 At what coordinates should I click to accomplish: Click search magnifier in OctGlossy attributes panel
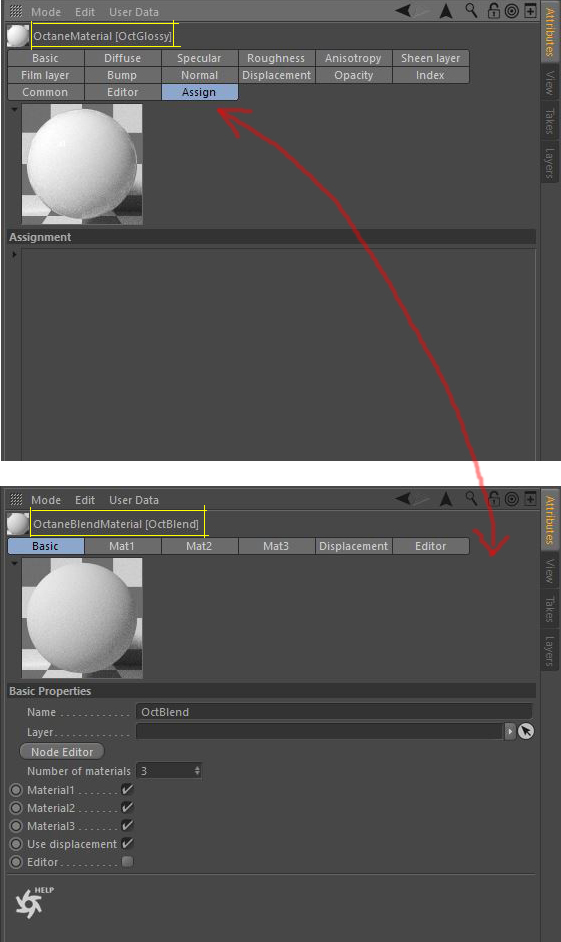click(472, 11)
